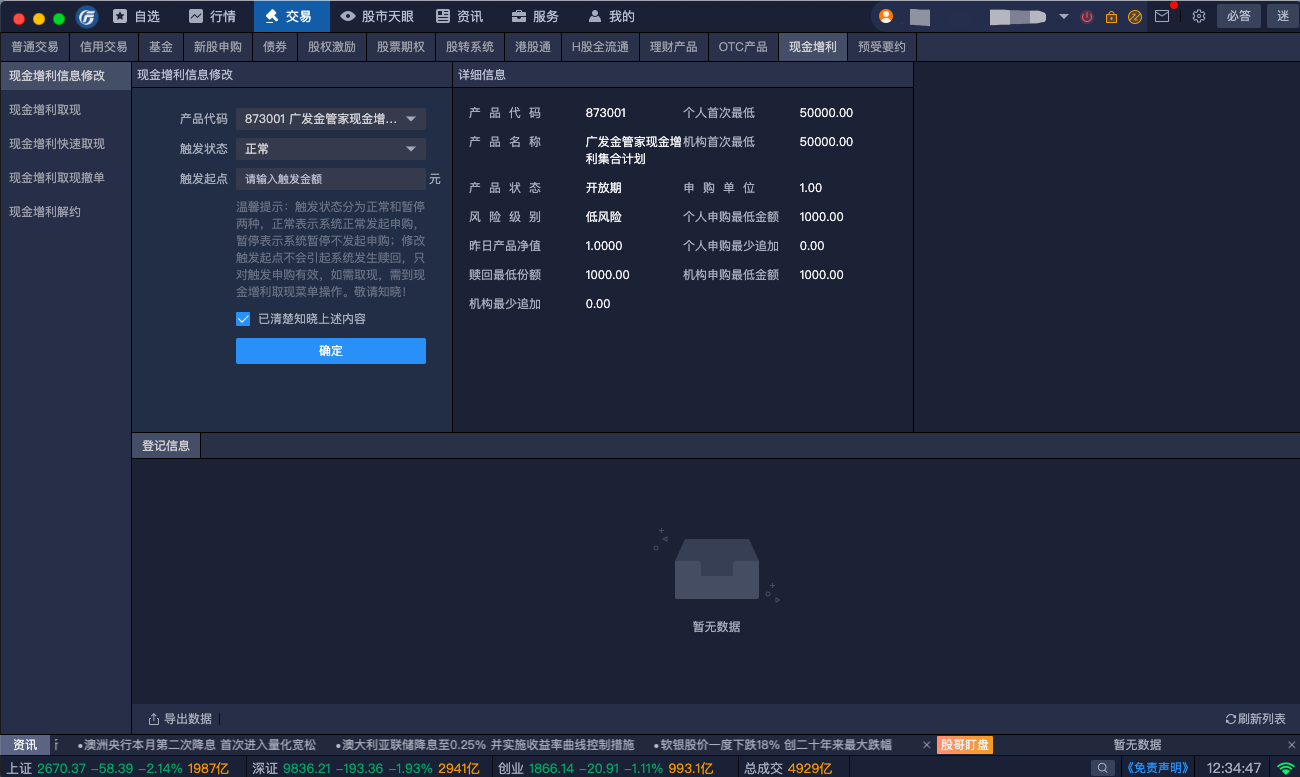Select 现金增利解约 in sidebar
Screen dimensions: 1300x777
[x=65, y=212]
